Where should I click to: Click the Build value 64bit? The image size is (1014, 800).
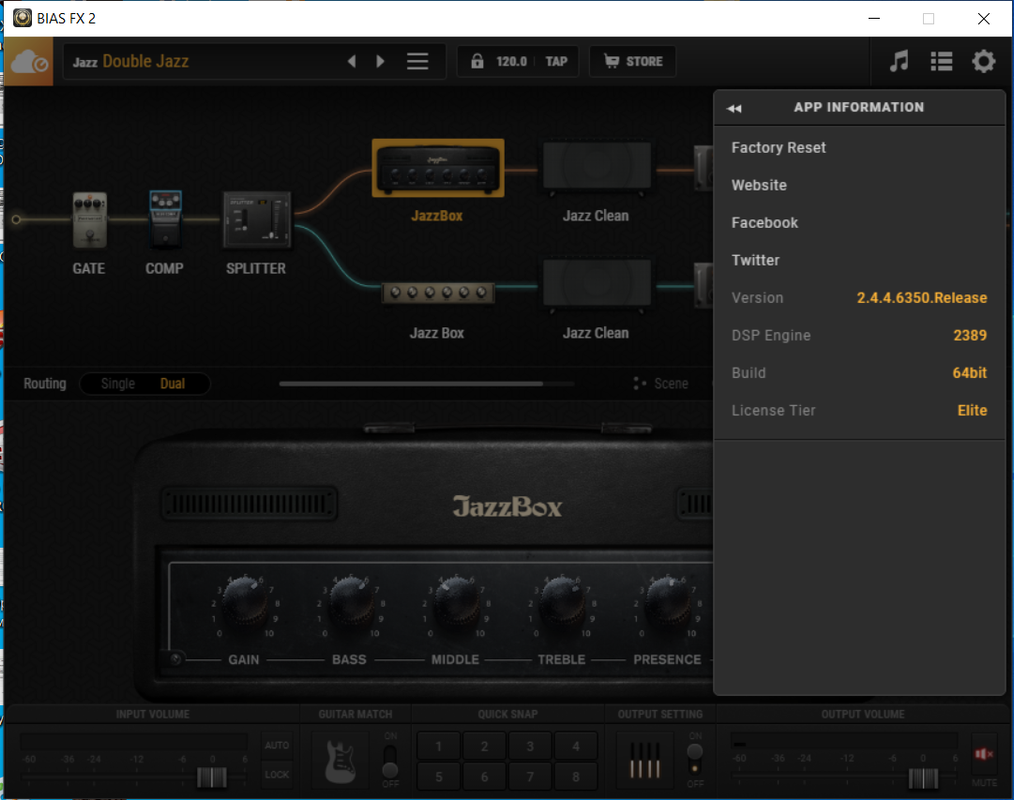click(x=969, y=373)
